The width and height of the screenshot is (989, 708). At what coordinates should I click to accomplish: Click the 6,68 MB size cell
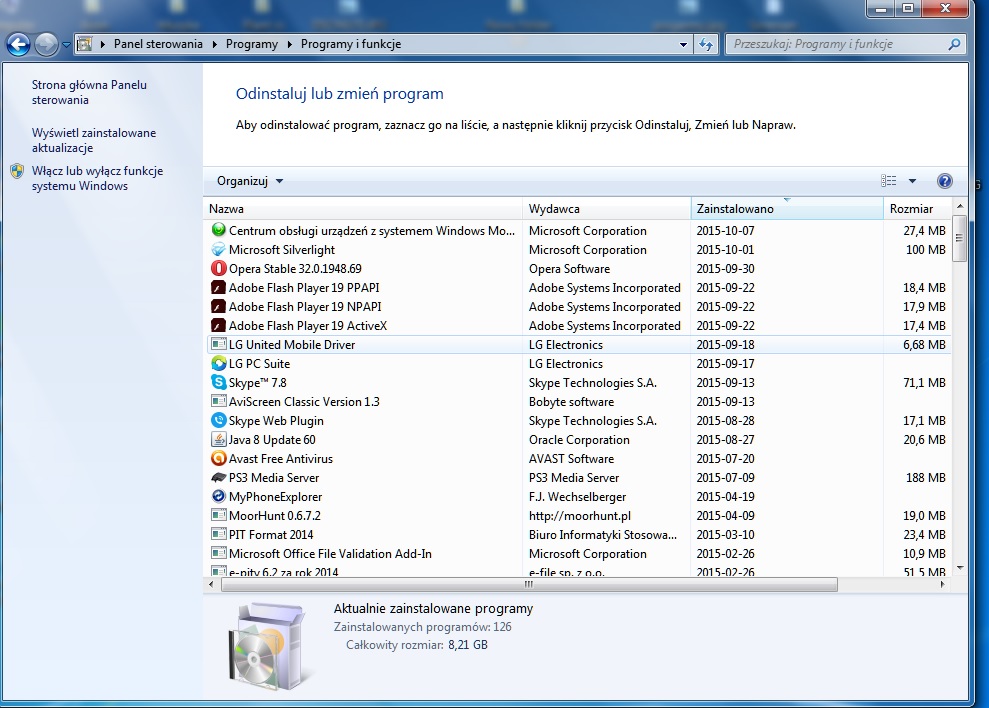(x=924, y=345)
